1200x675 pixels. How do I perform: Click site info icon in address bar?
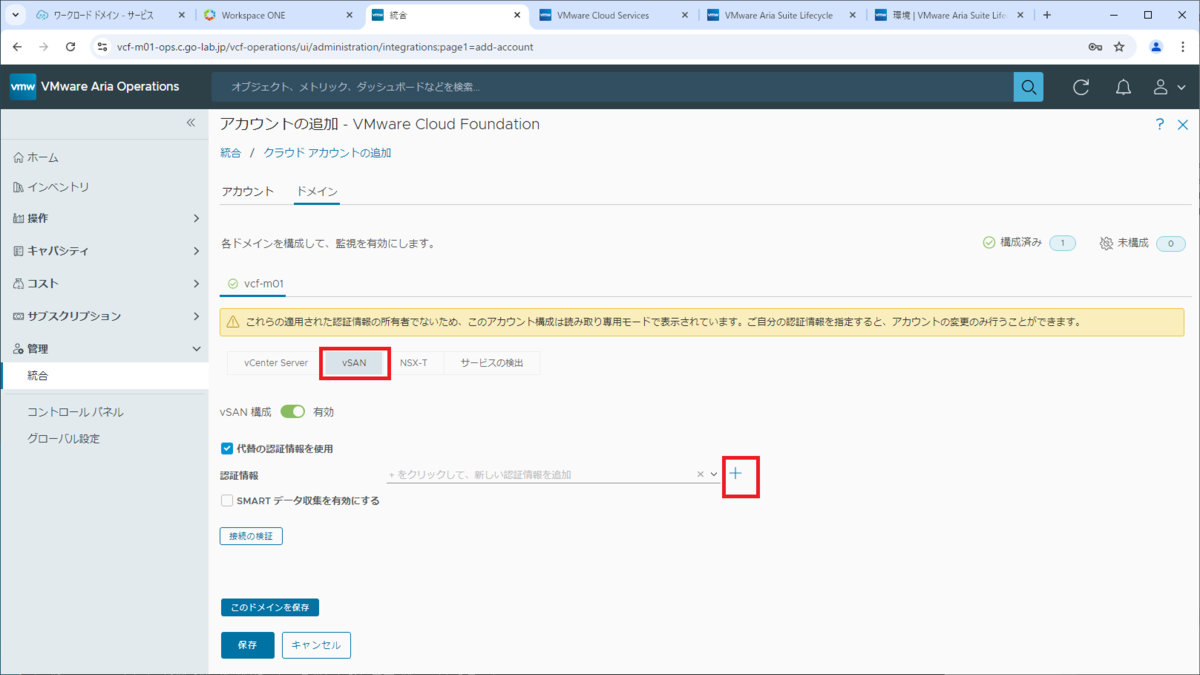pyautogui.click(x=102, y=46)
